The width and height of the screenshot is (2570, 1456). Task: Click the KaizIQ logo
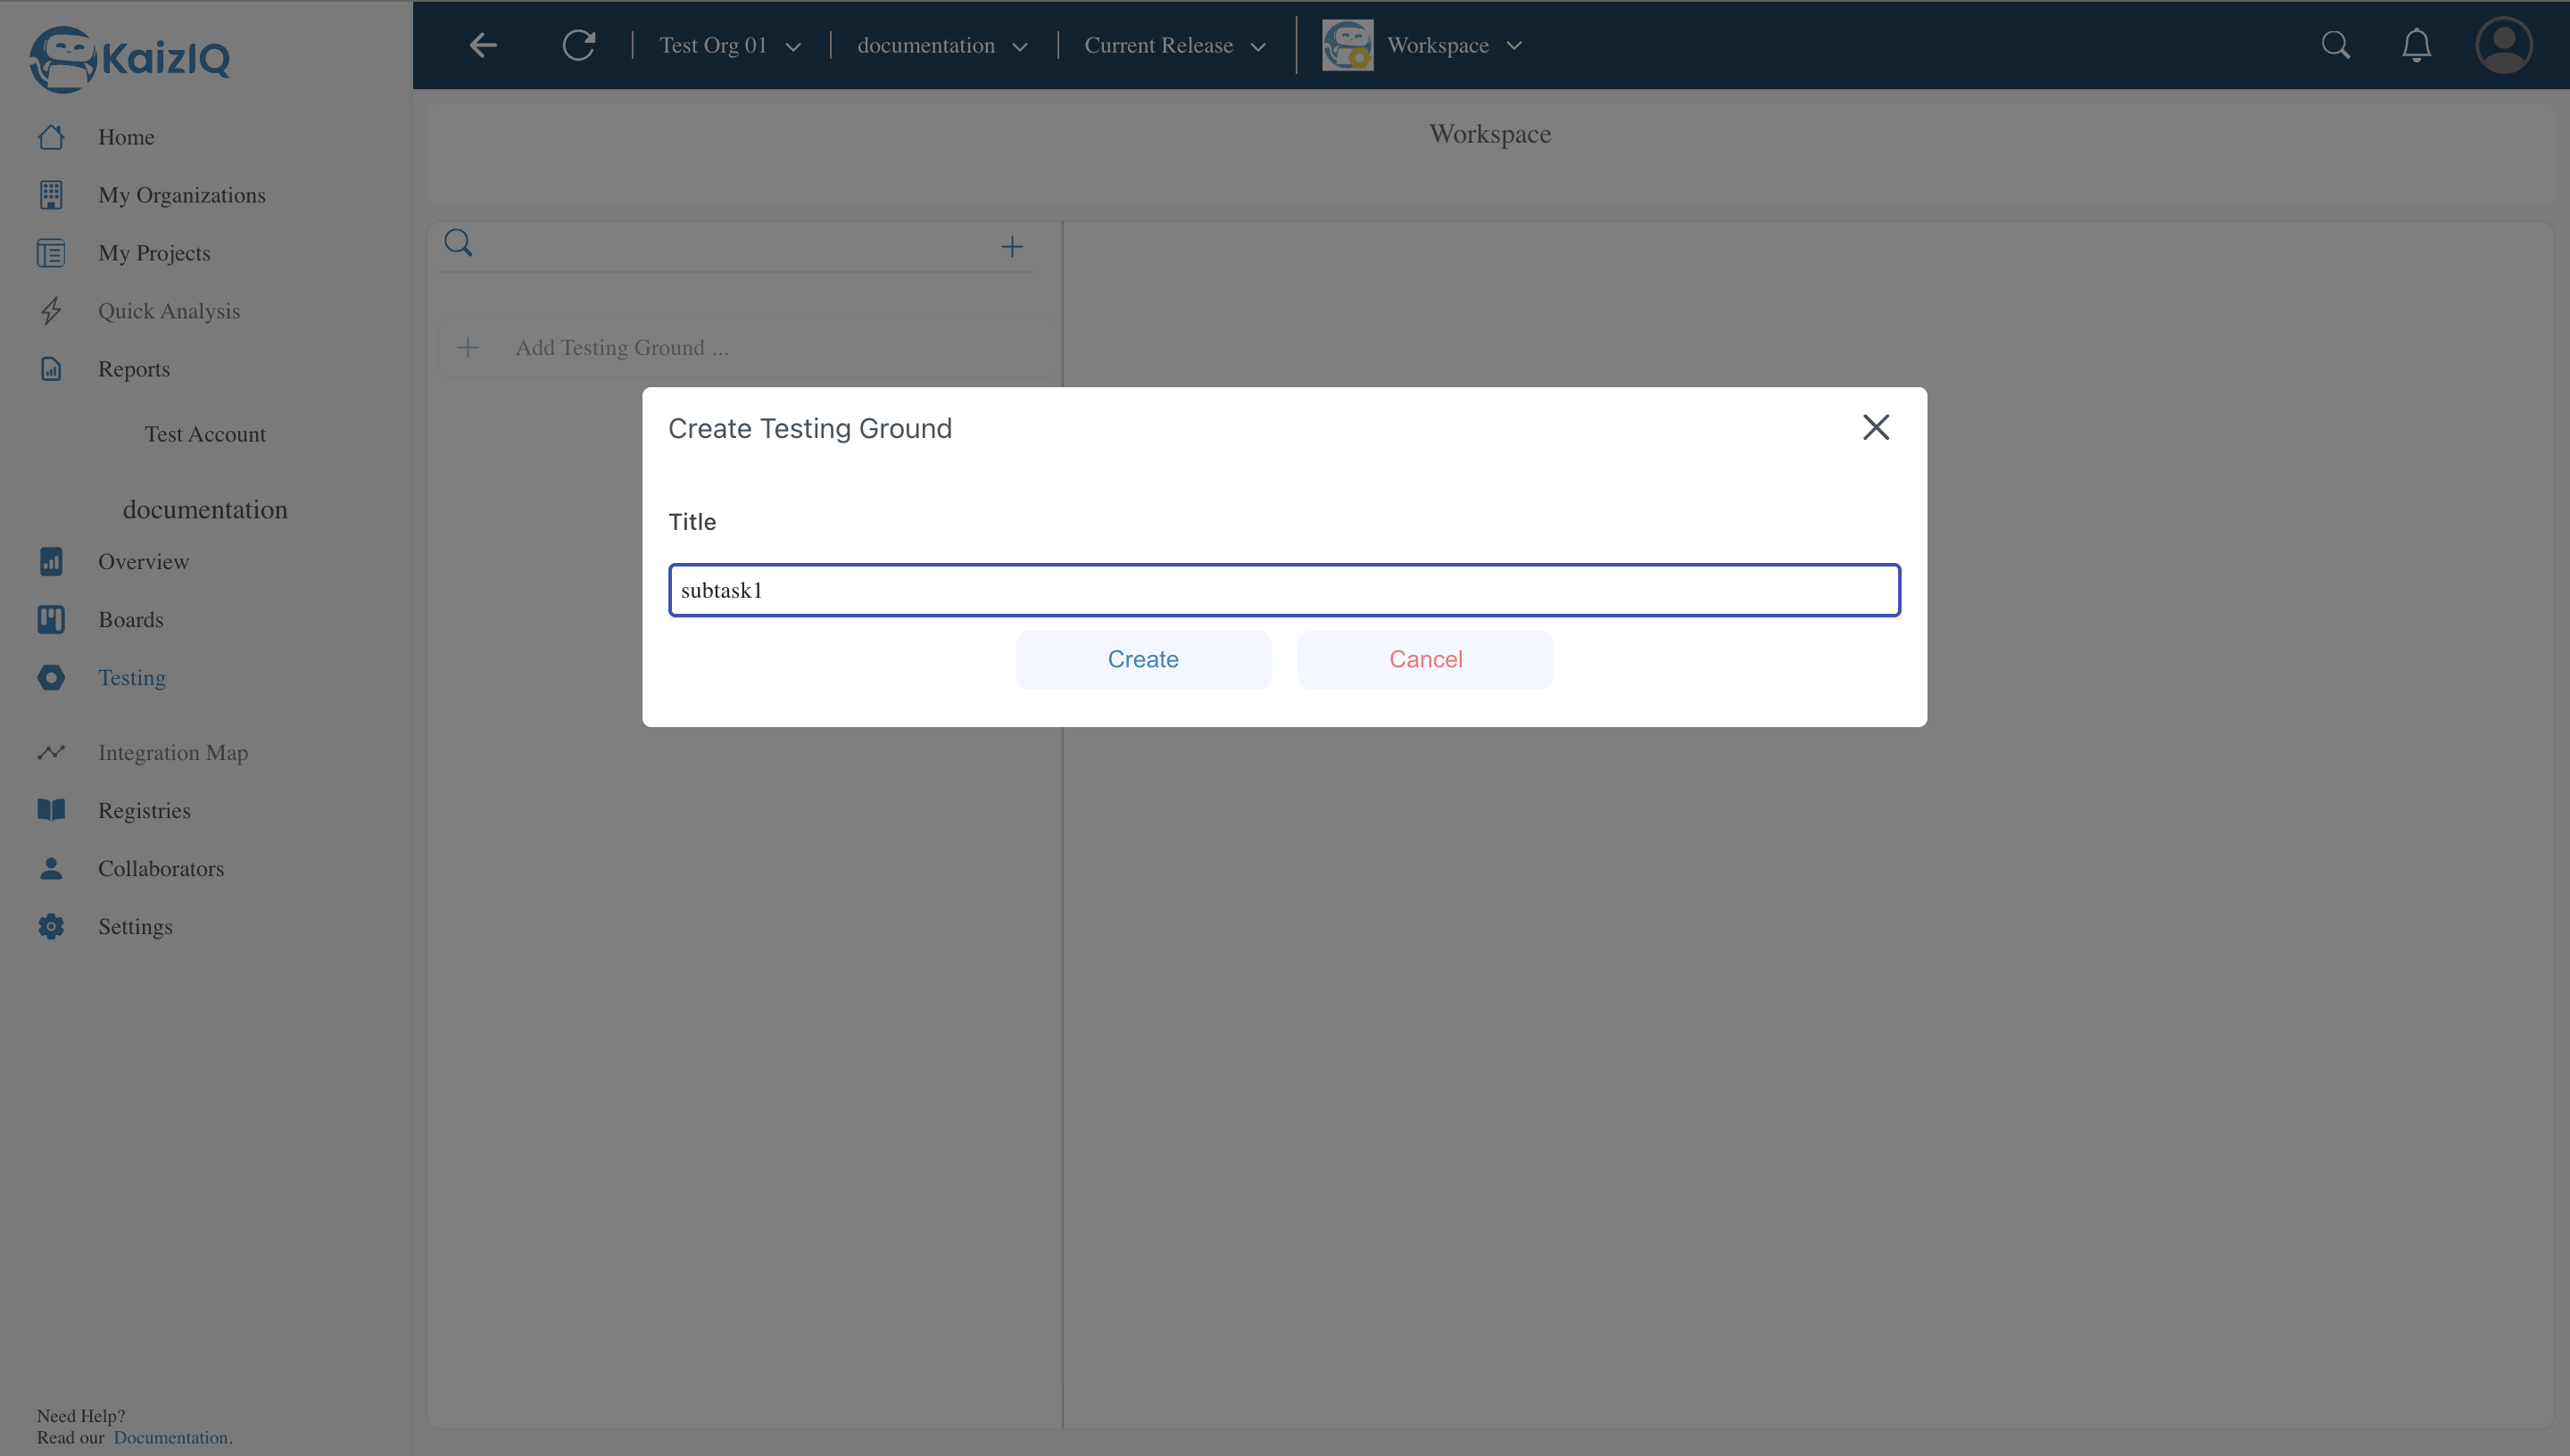tap(130, 59)
